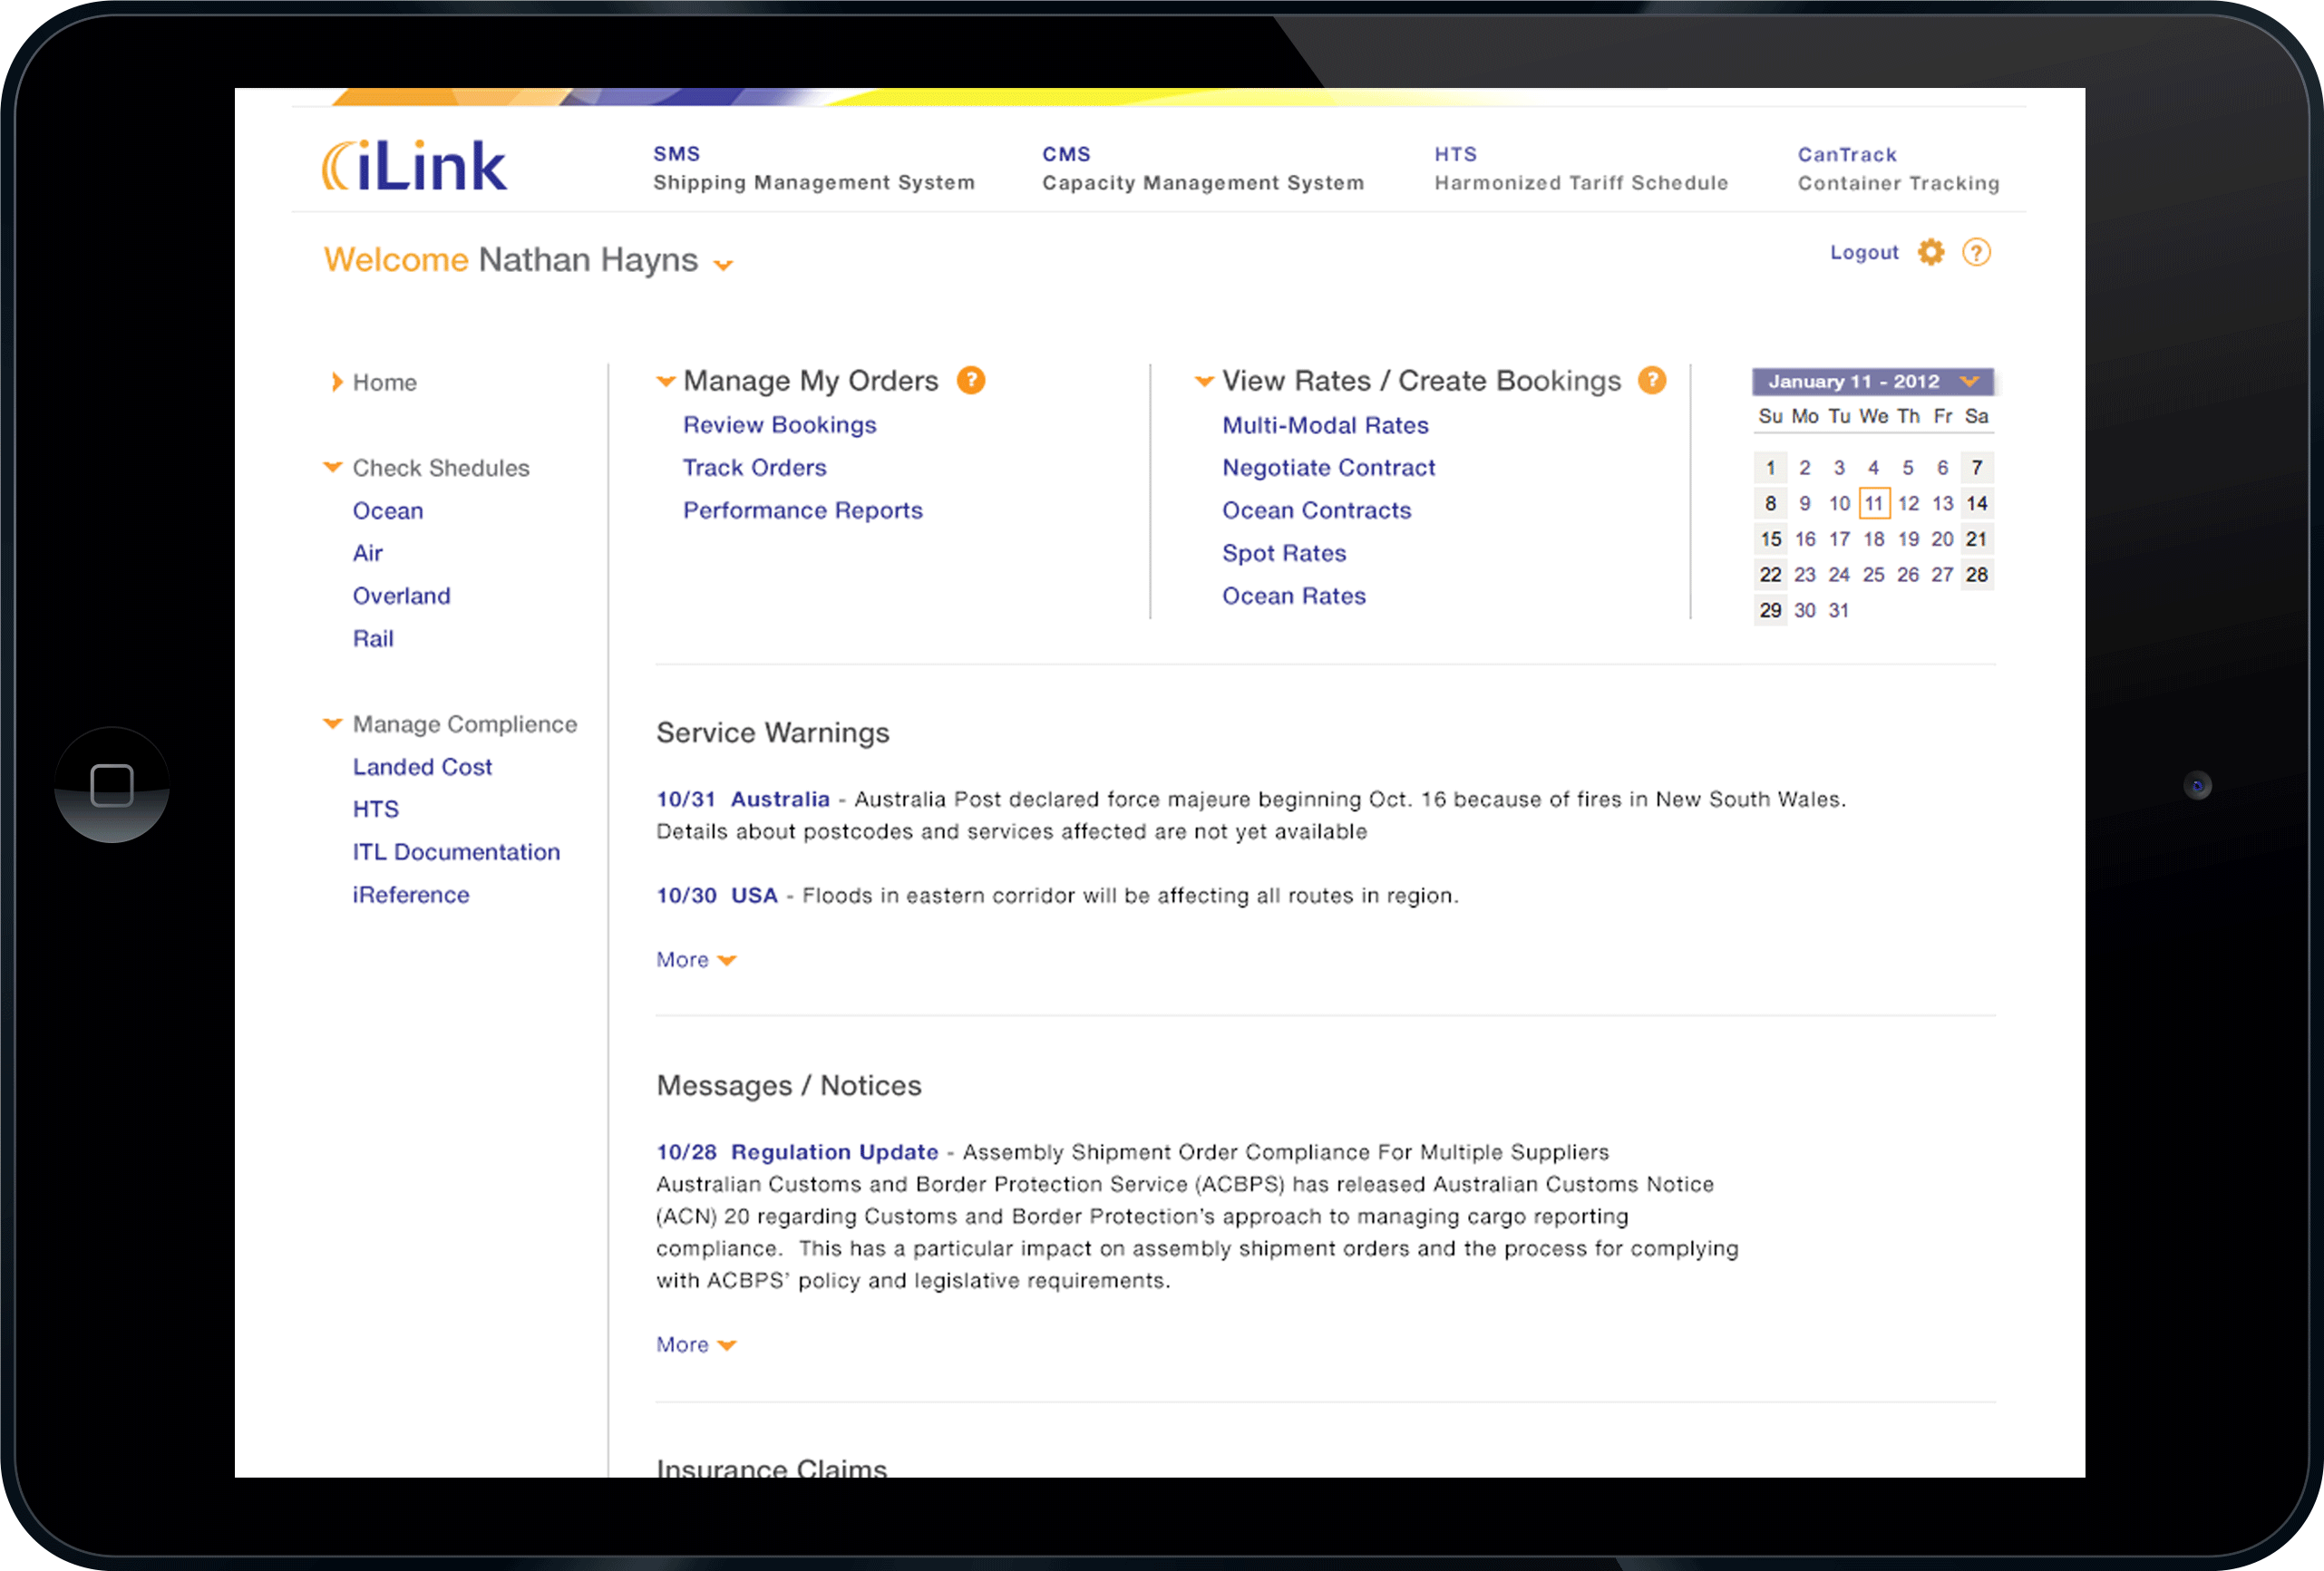Screen dimensions: 2324x1571
Task: Click help icon beside View Rates / Create Bookings
Action: [x=1651, y=380]
